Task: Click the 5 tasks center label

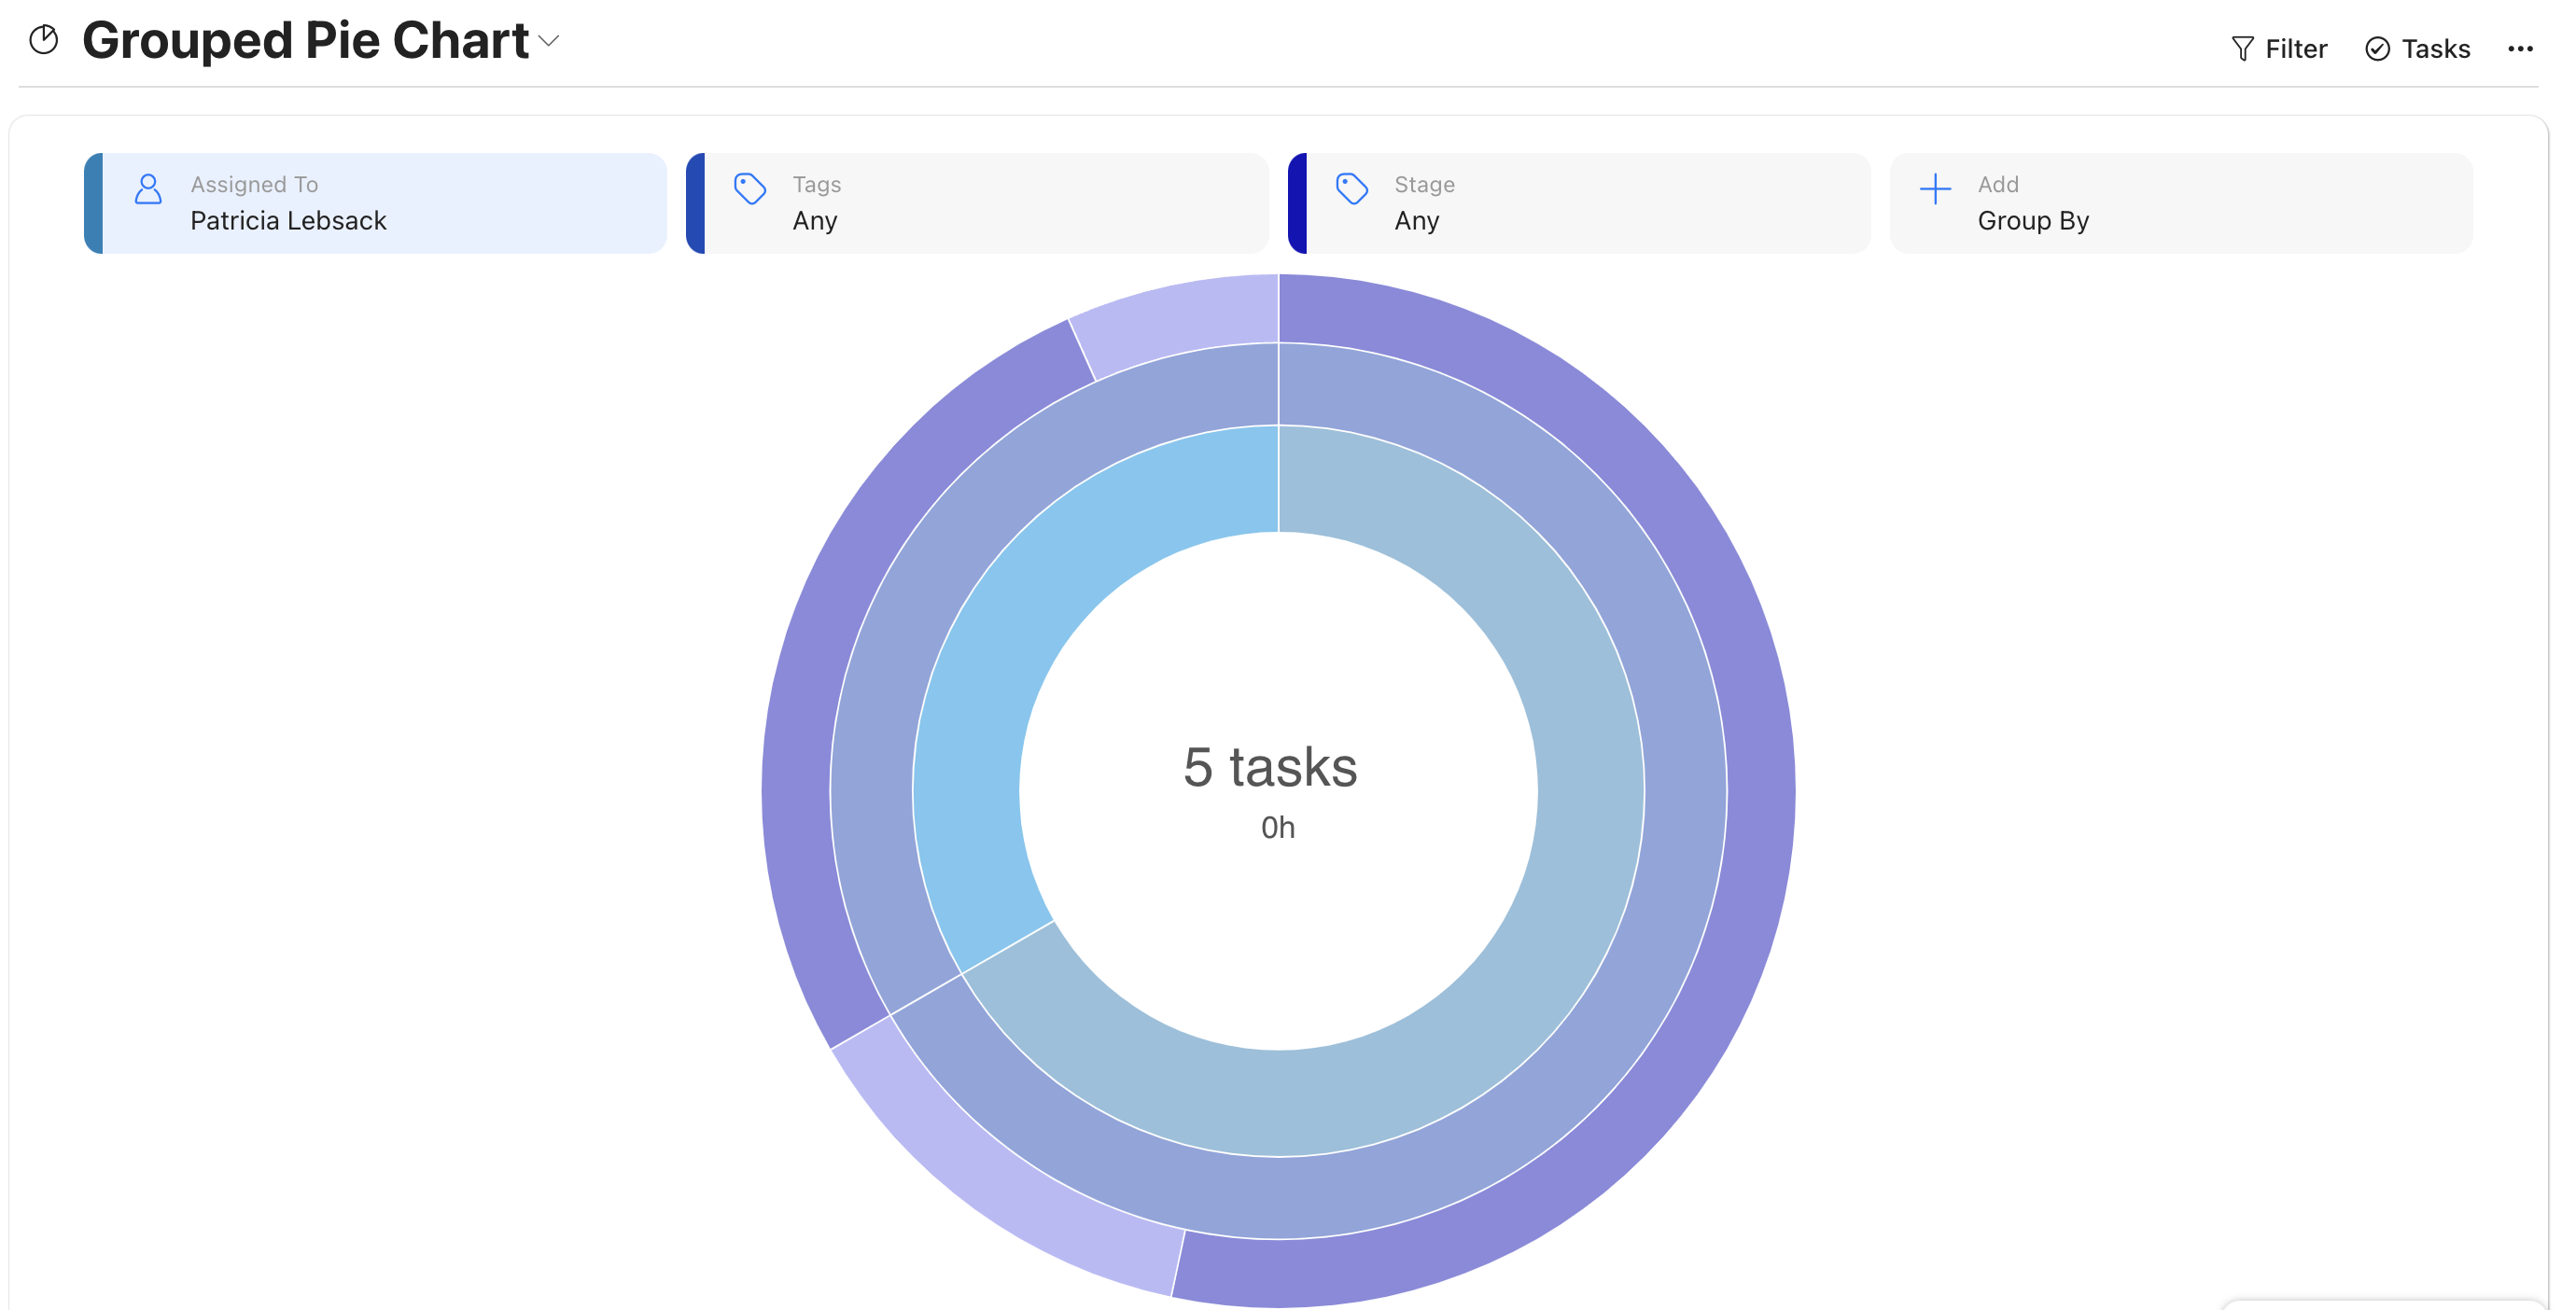Action: [x=1270, y=768]
